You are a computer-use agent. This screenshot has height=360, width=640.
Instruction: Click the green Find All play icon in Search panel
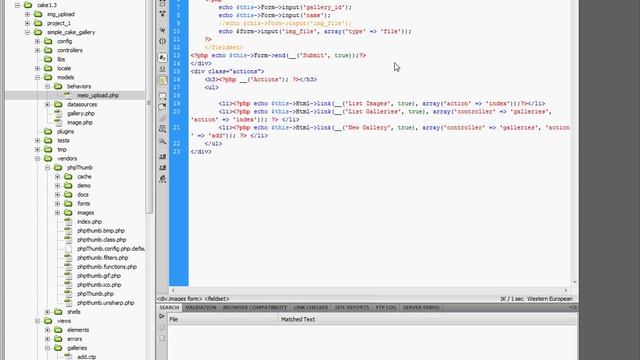[x=162, y=316]
